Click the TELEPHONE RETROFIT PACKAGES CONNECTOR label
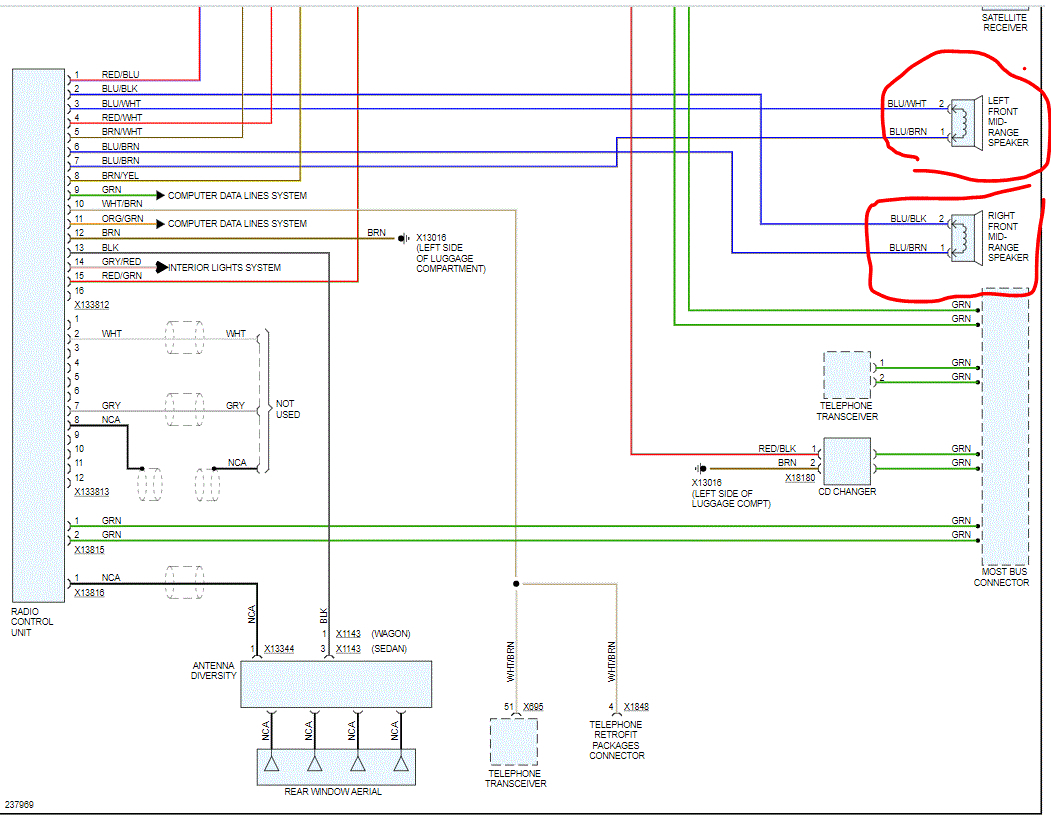 [x=617, y=740]
